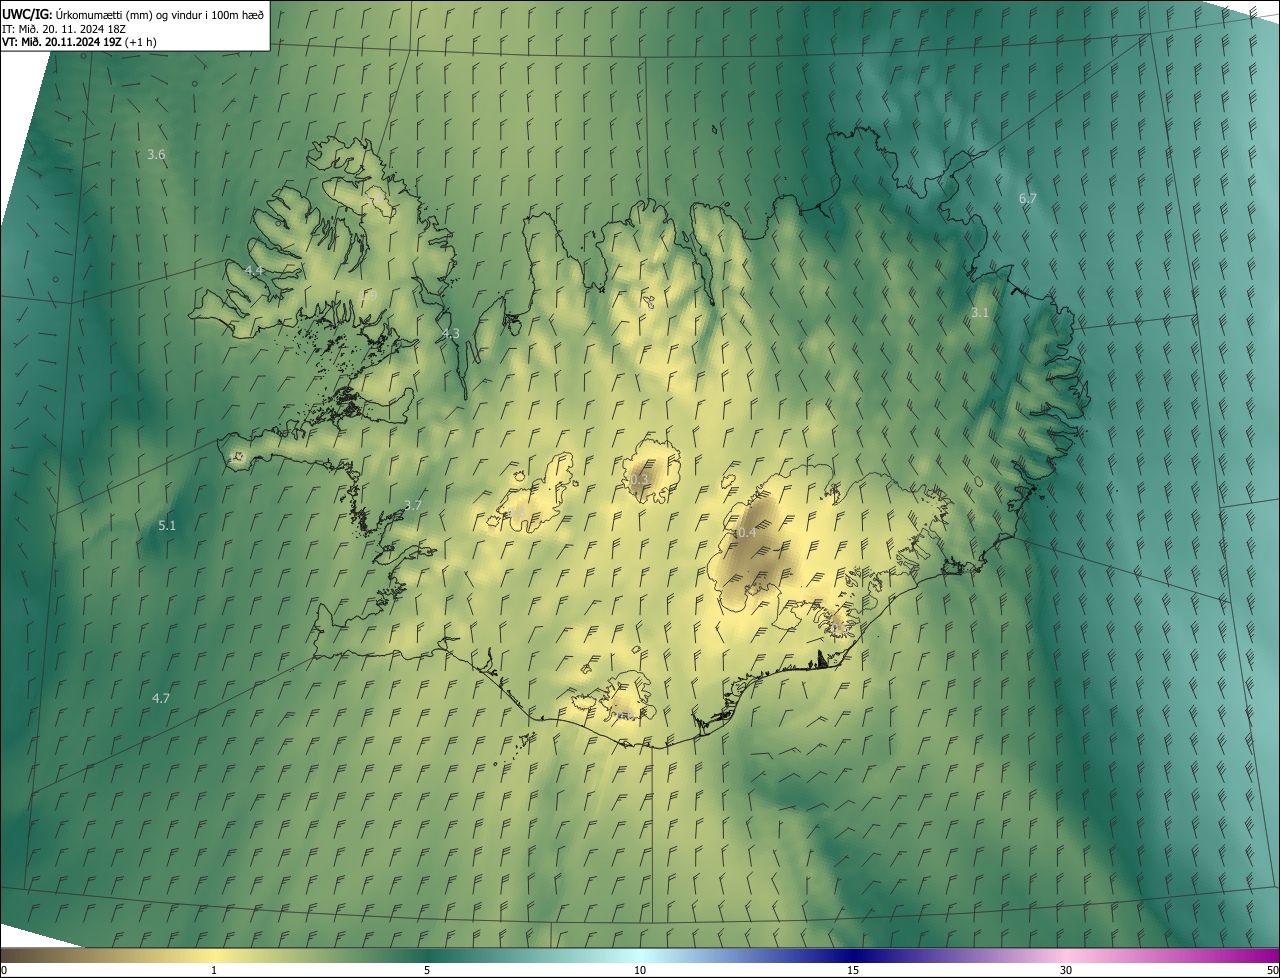Click the 50 tick on the color scale
The height and width of the screenshot is (978, 1280).
(x=1272, y=970)
